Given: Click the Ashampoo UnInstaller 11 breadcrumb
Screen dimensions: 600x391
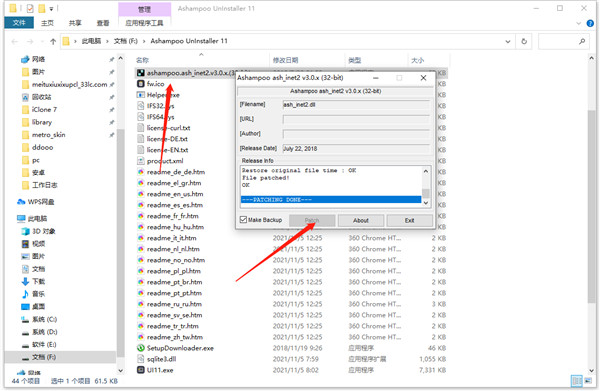Looking at the screenshot, I should click(189, 41).
